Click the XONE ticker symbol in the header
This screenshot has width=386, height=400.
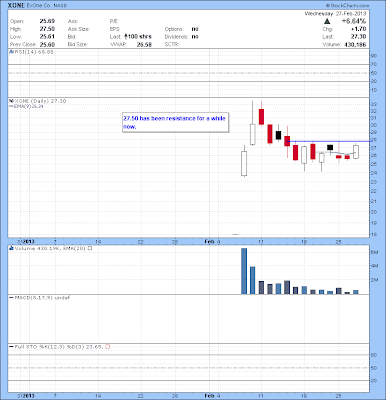(16, 6)
